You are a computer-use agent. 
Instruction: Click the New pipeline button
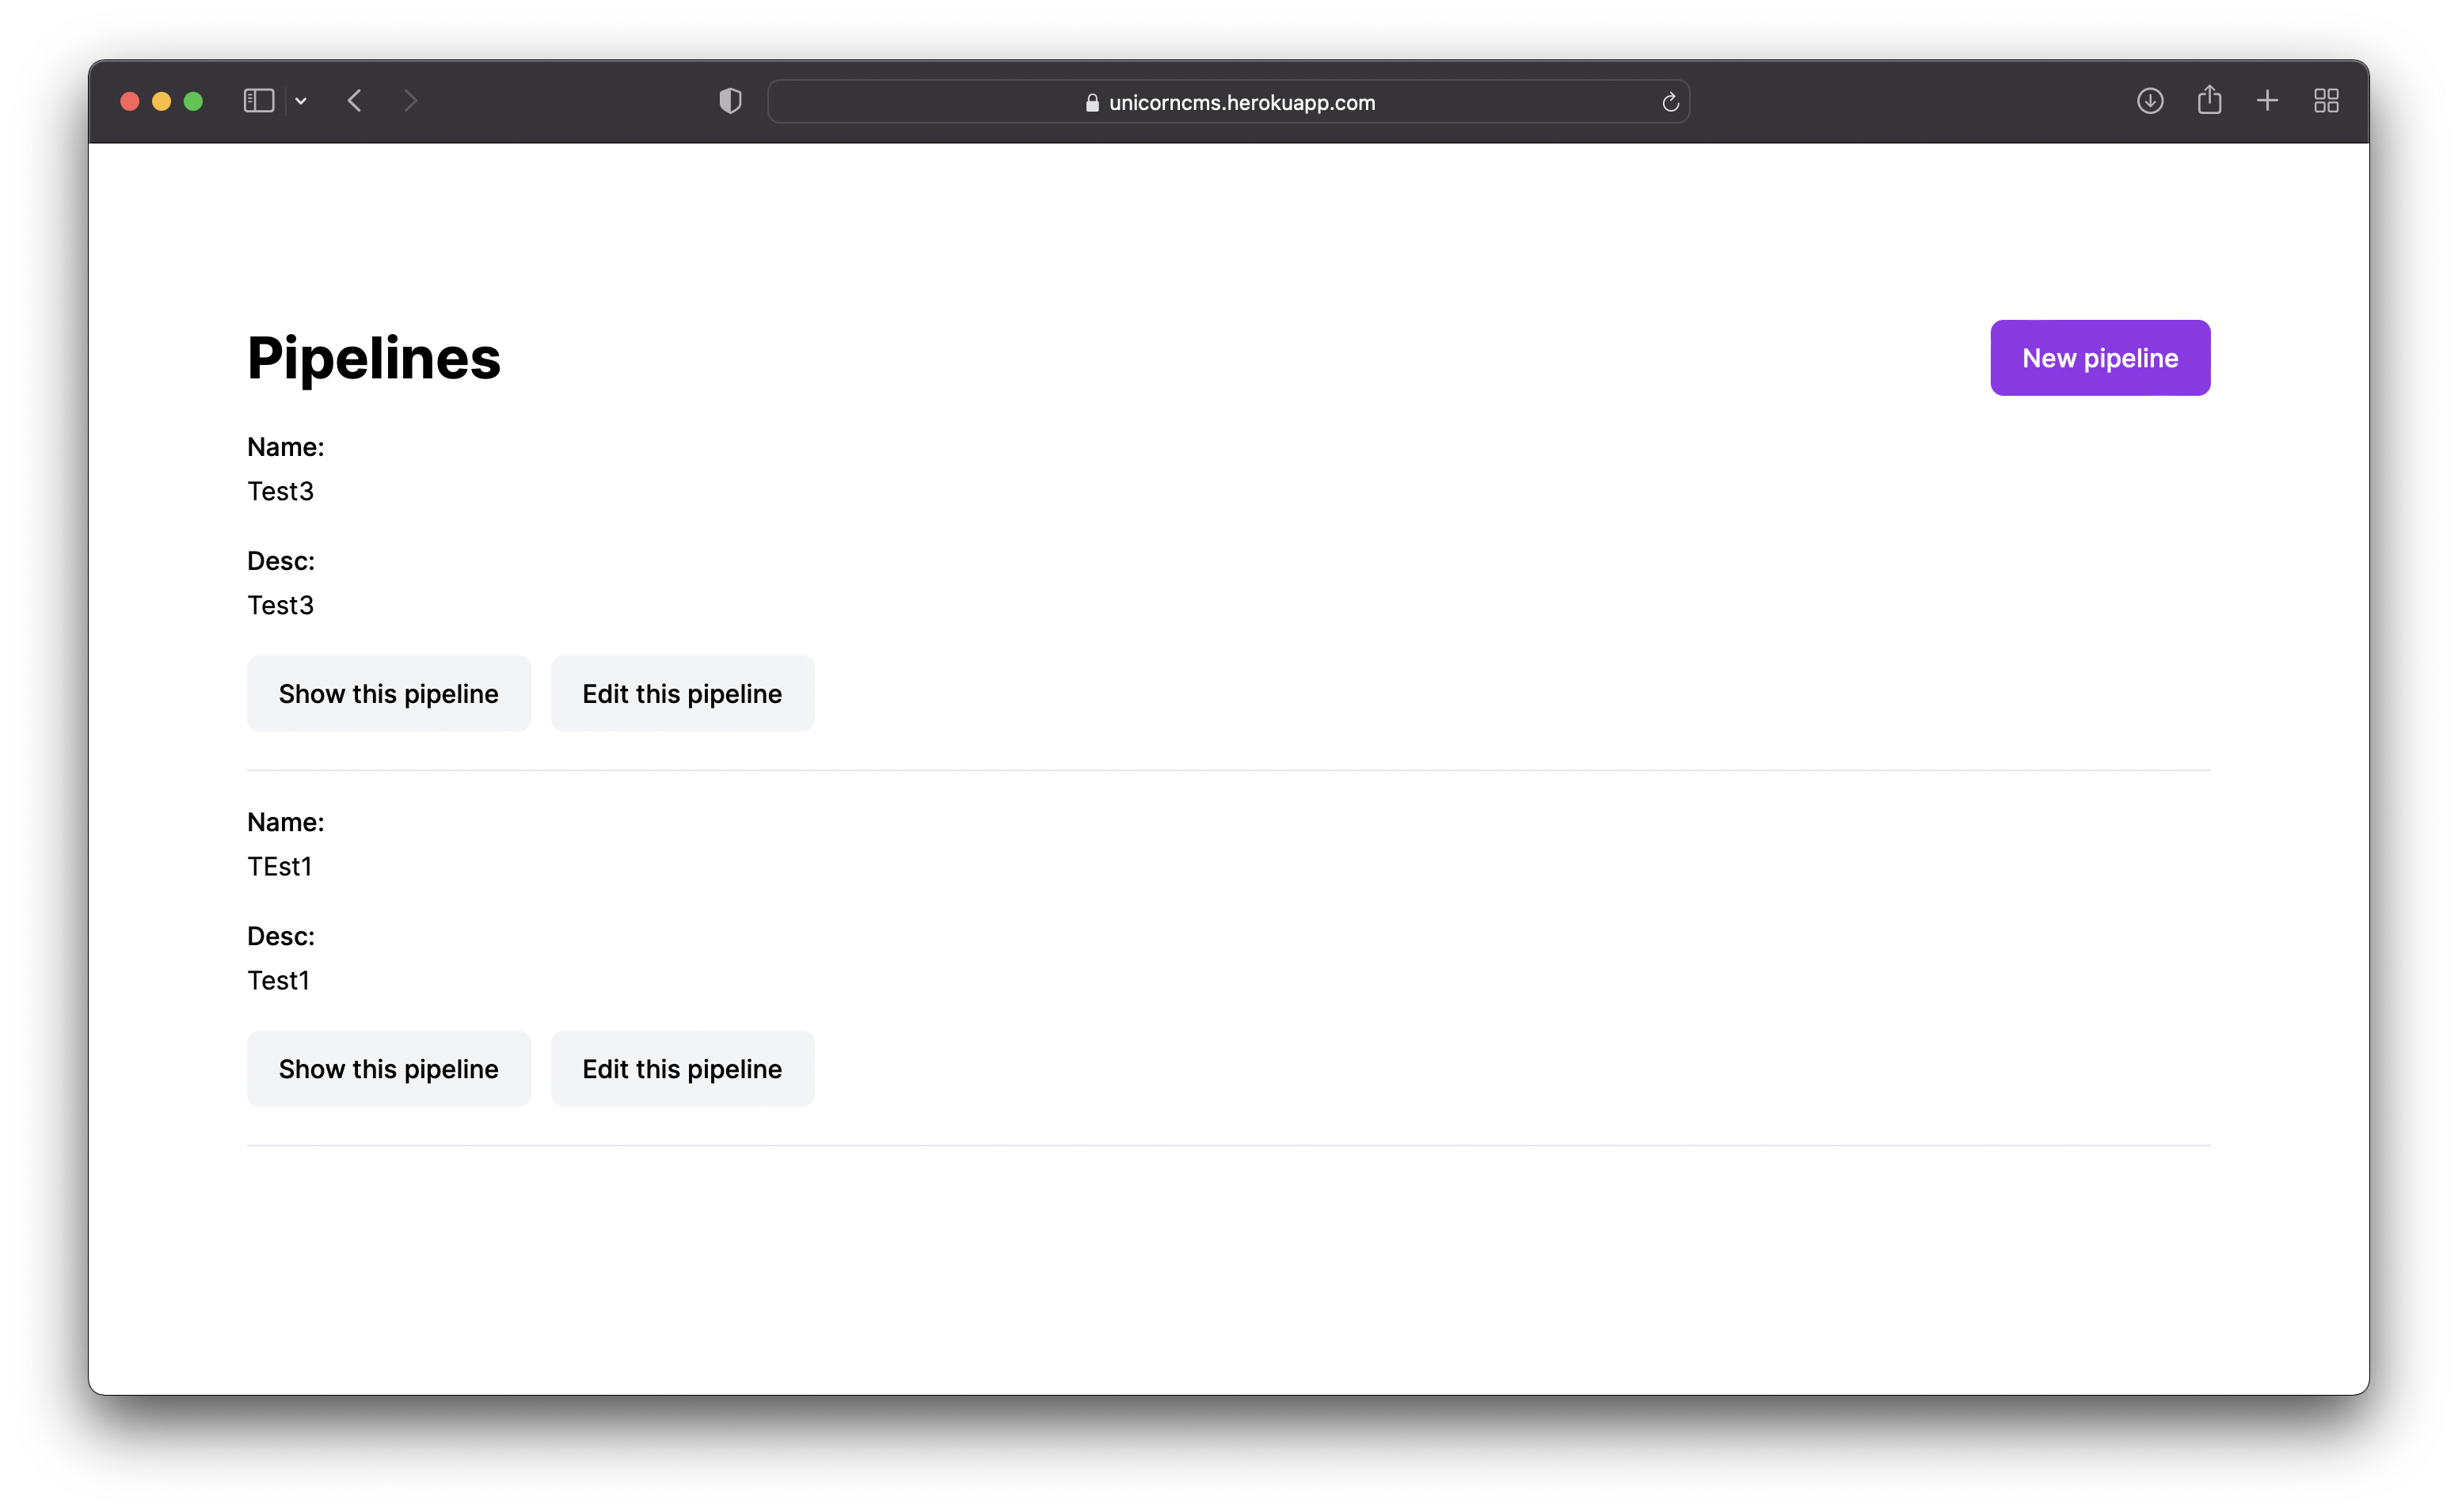pos(2099,358)
